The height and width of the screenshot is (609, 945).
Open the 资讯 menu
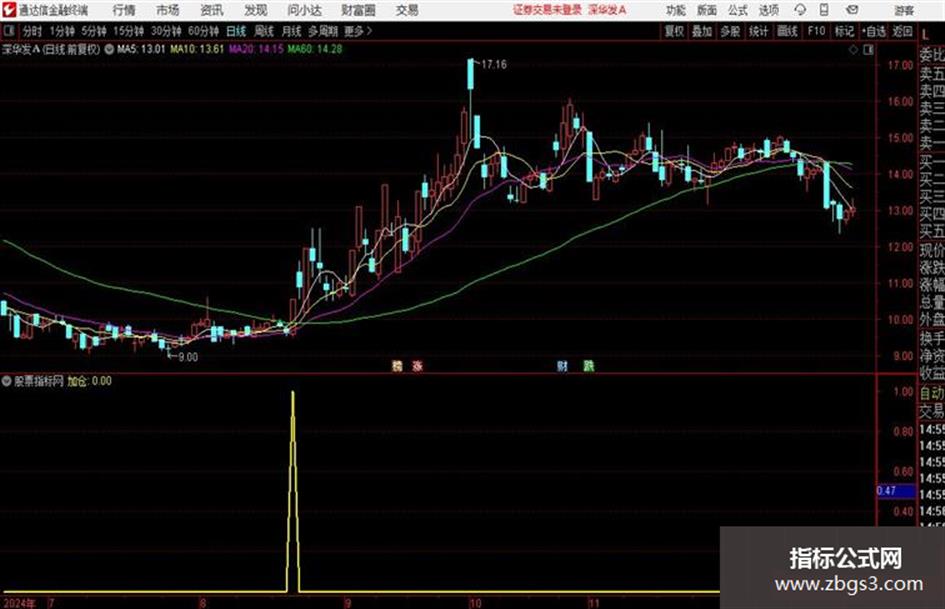pos(212,10)
